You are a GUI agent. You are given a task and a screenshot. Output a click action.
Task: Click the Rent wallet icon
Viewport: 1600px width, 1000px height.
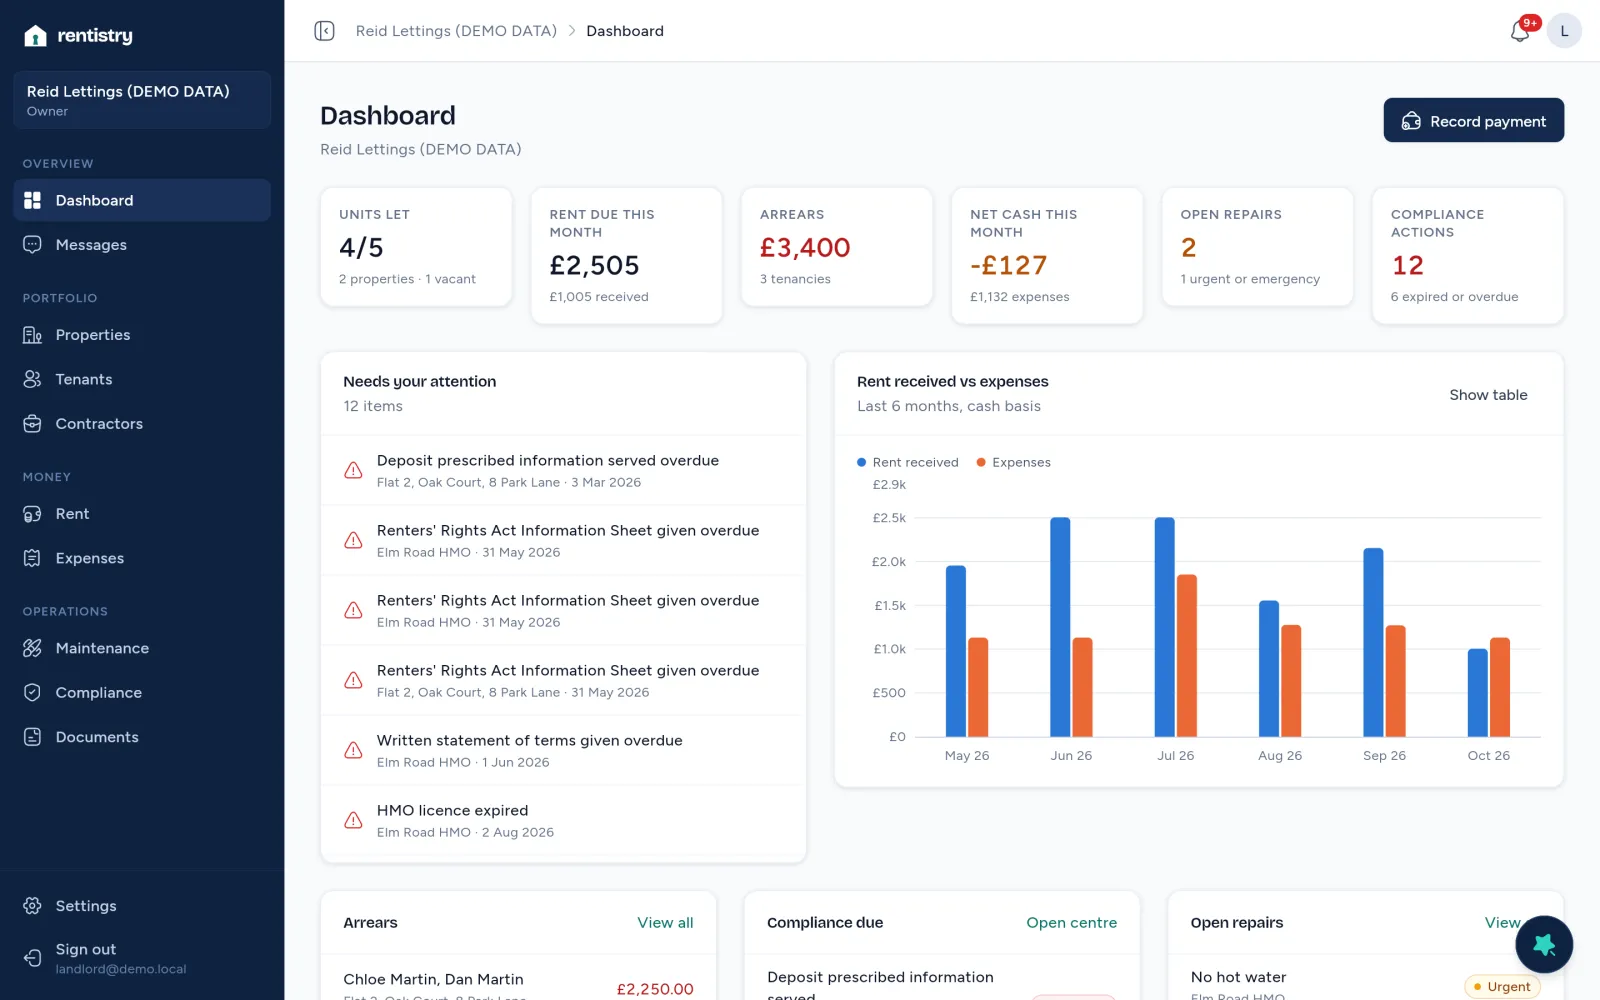[x=33, y=514]
